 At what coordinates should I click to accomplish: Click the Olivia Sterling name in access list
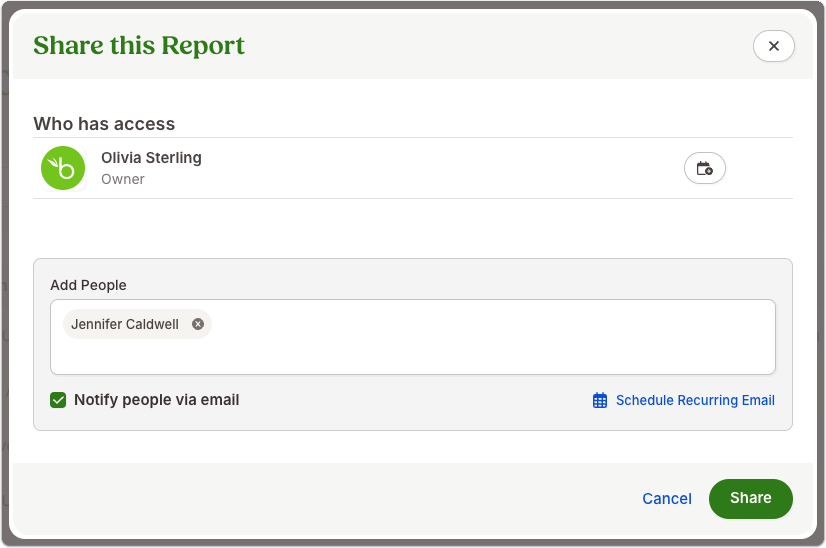point(151,158)
